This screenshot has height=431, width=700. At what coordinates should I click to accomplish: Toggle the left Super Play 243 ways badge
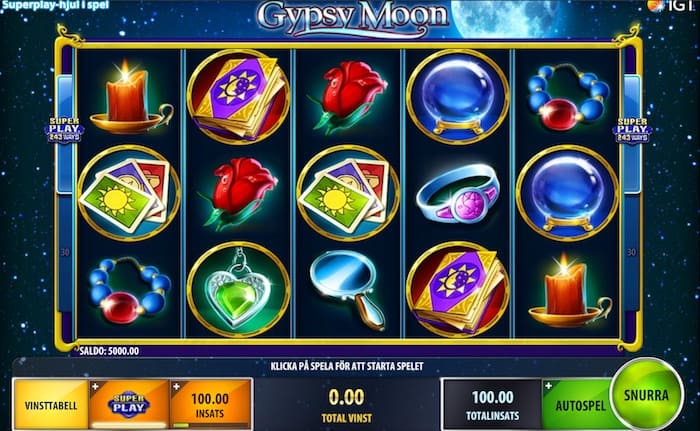click(x=65, y=130)
